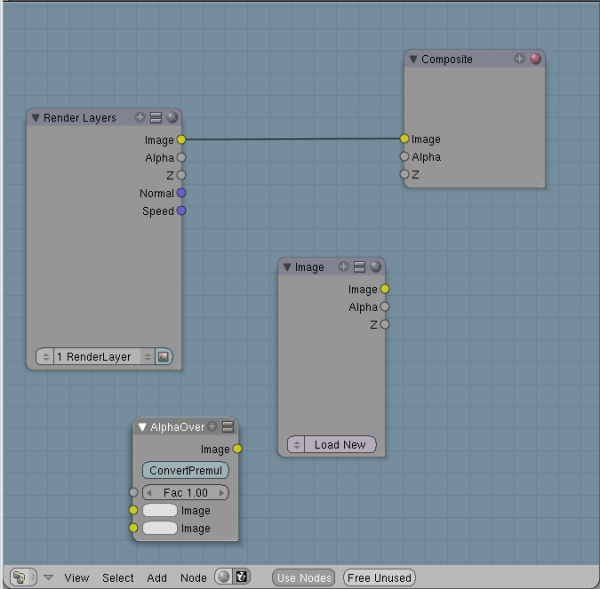Click red preview sphere on Composite node
600x589 pixels.
[535, 59]
